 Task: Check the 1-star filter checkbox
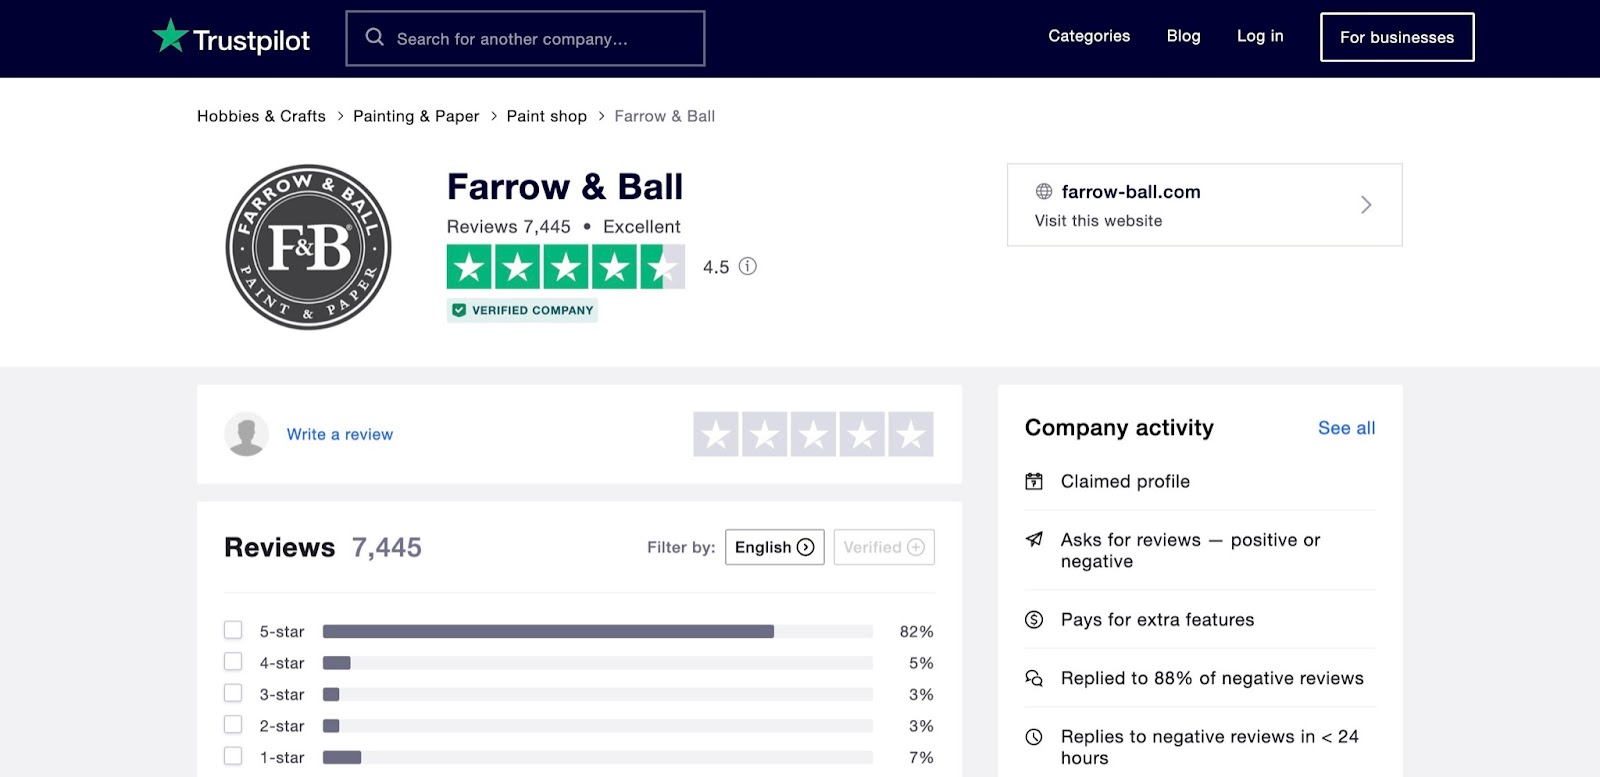(x=233, y=756)
